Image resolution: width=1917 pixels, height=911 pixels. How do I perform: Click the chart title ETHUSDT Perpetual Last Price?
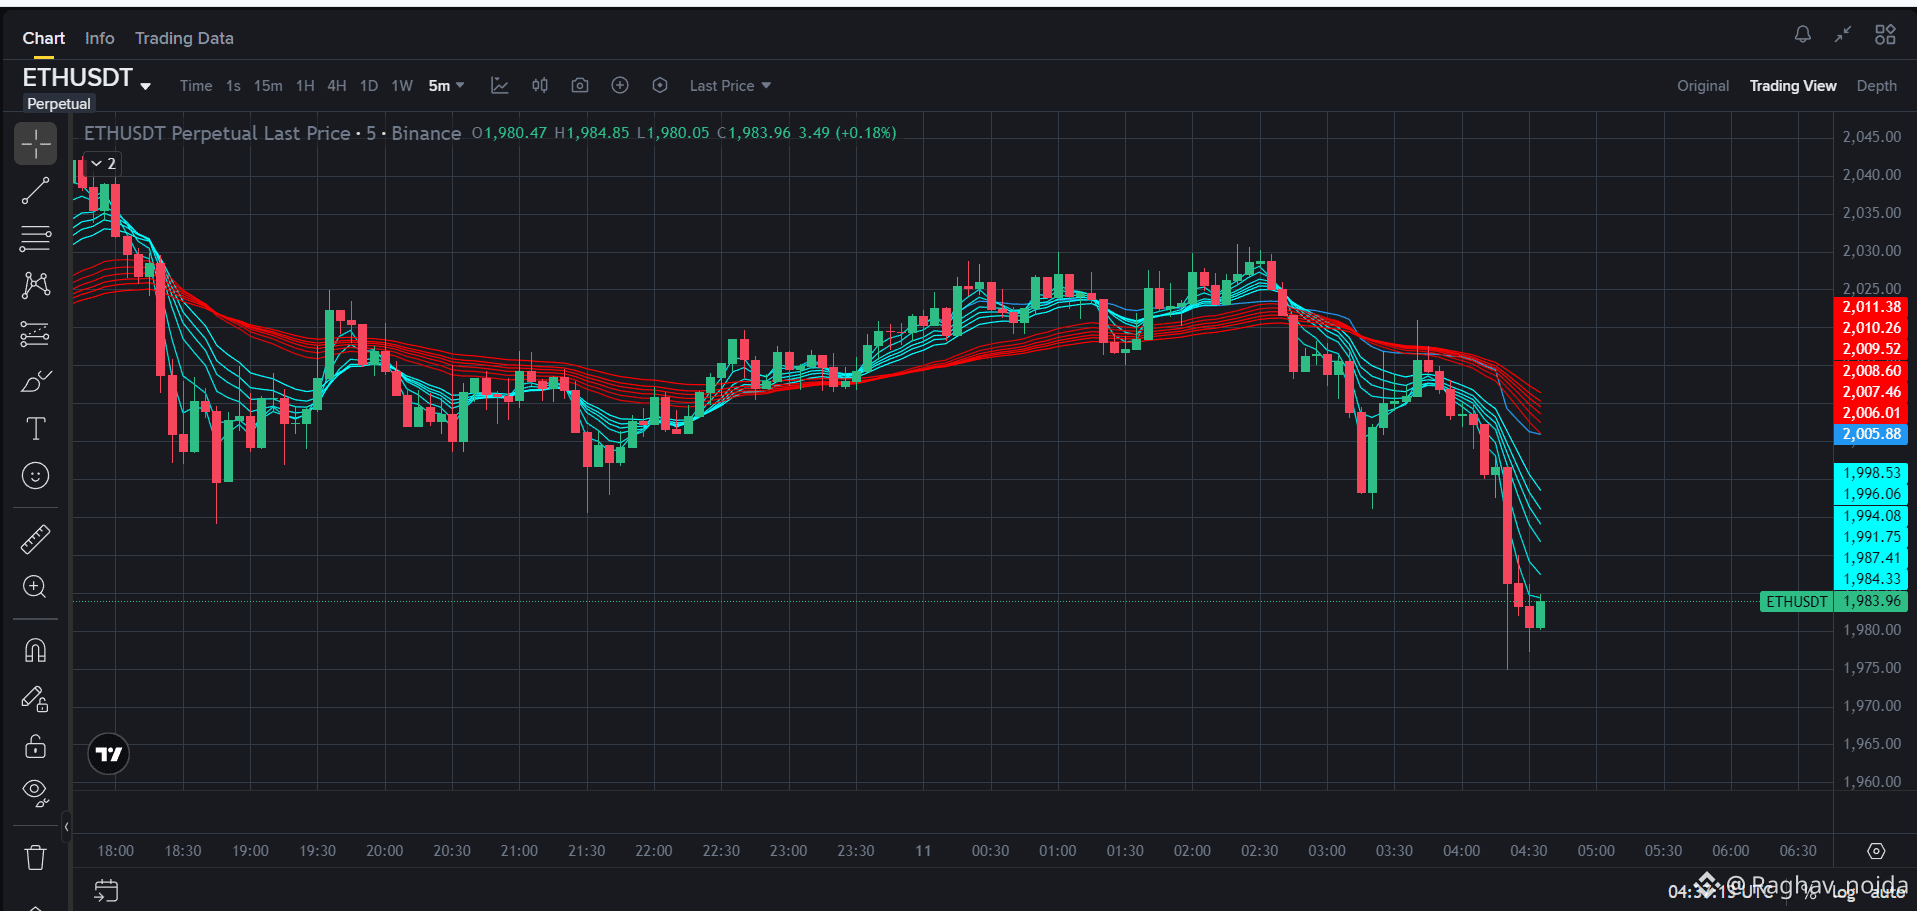pos(217,133)
